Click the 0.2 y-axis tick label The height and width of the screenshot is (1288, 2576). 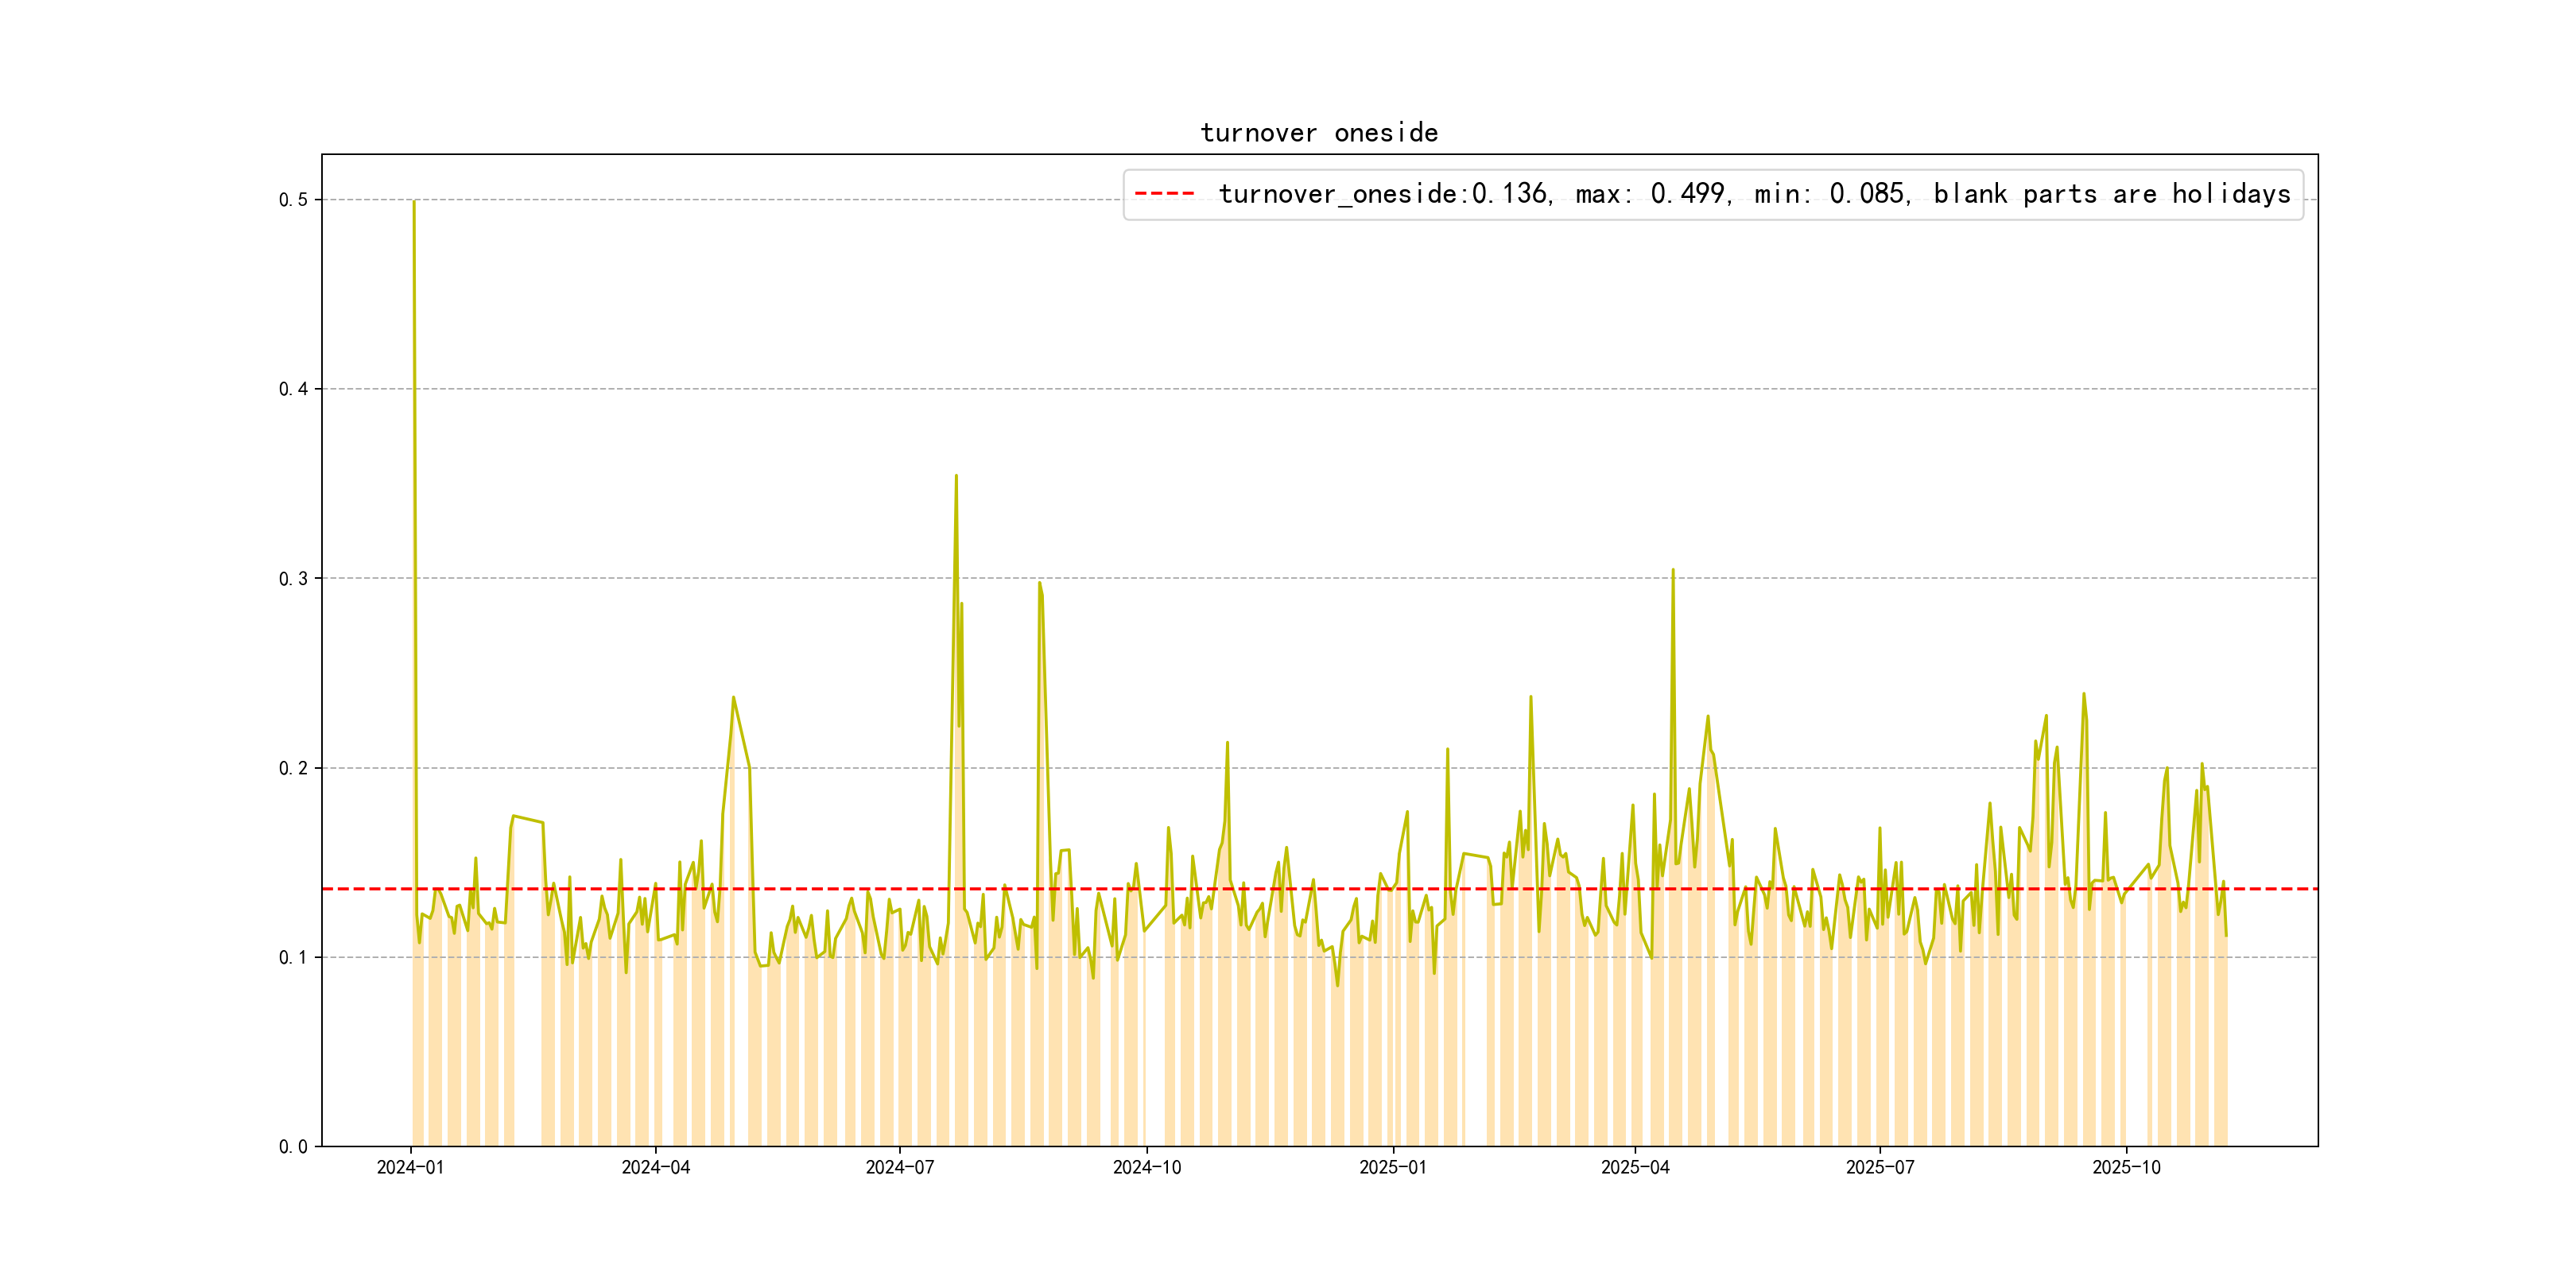(293, 768)
